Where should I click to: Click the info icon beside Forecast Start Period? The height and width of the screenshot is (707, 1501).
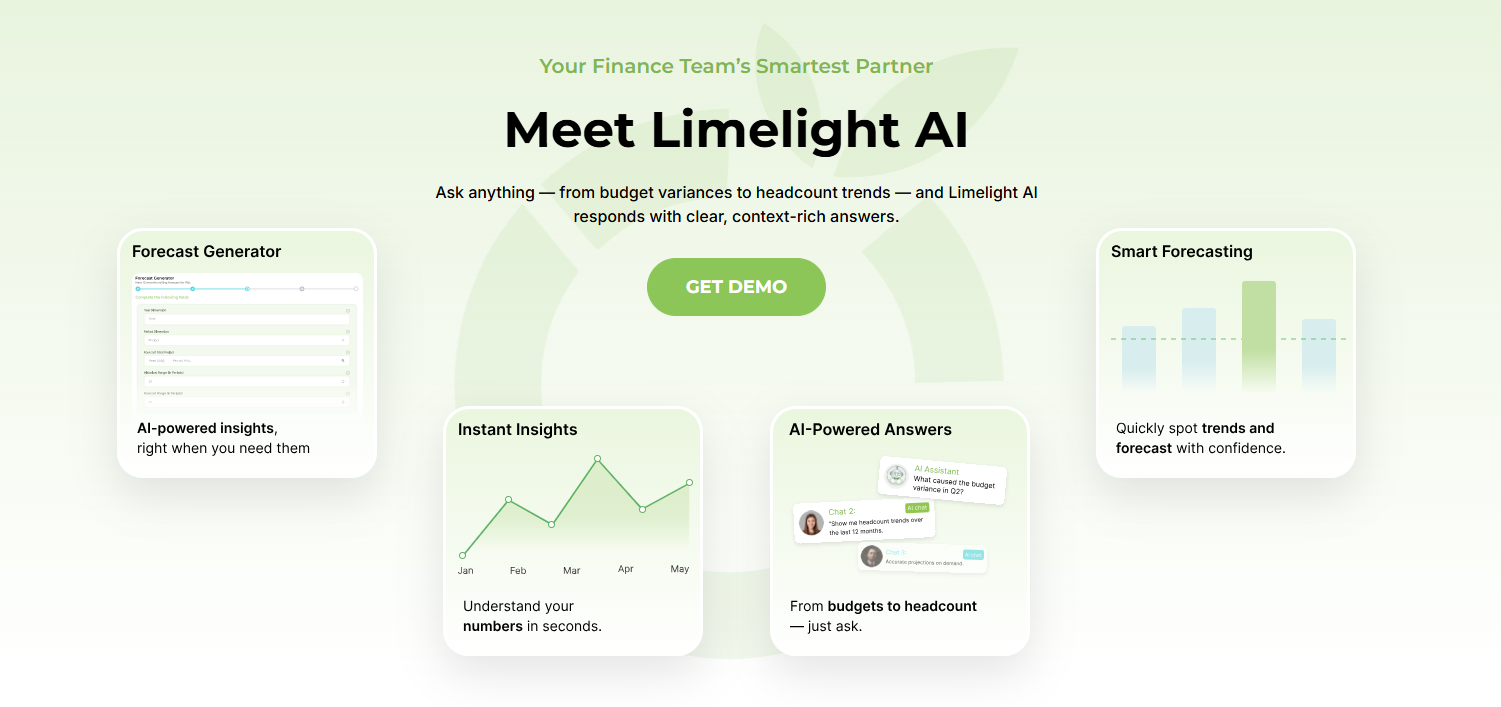pyautogui.click(x=348, y=351)
